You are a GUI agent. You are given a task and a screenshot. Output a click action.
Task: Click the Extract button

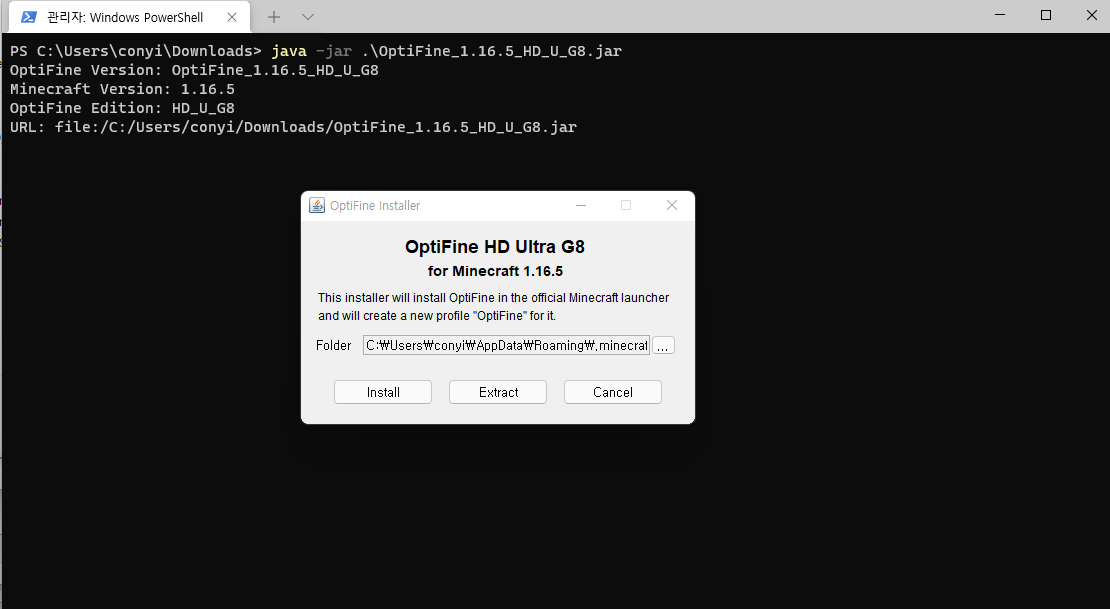[498, 392]
